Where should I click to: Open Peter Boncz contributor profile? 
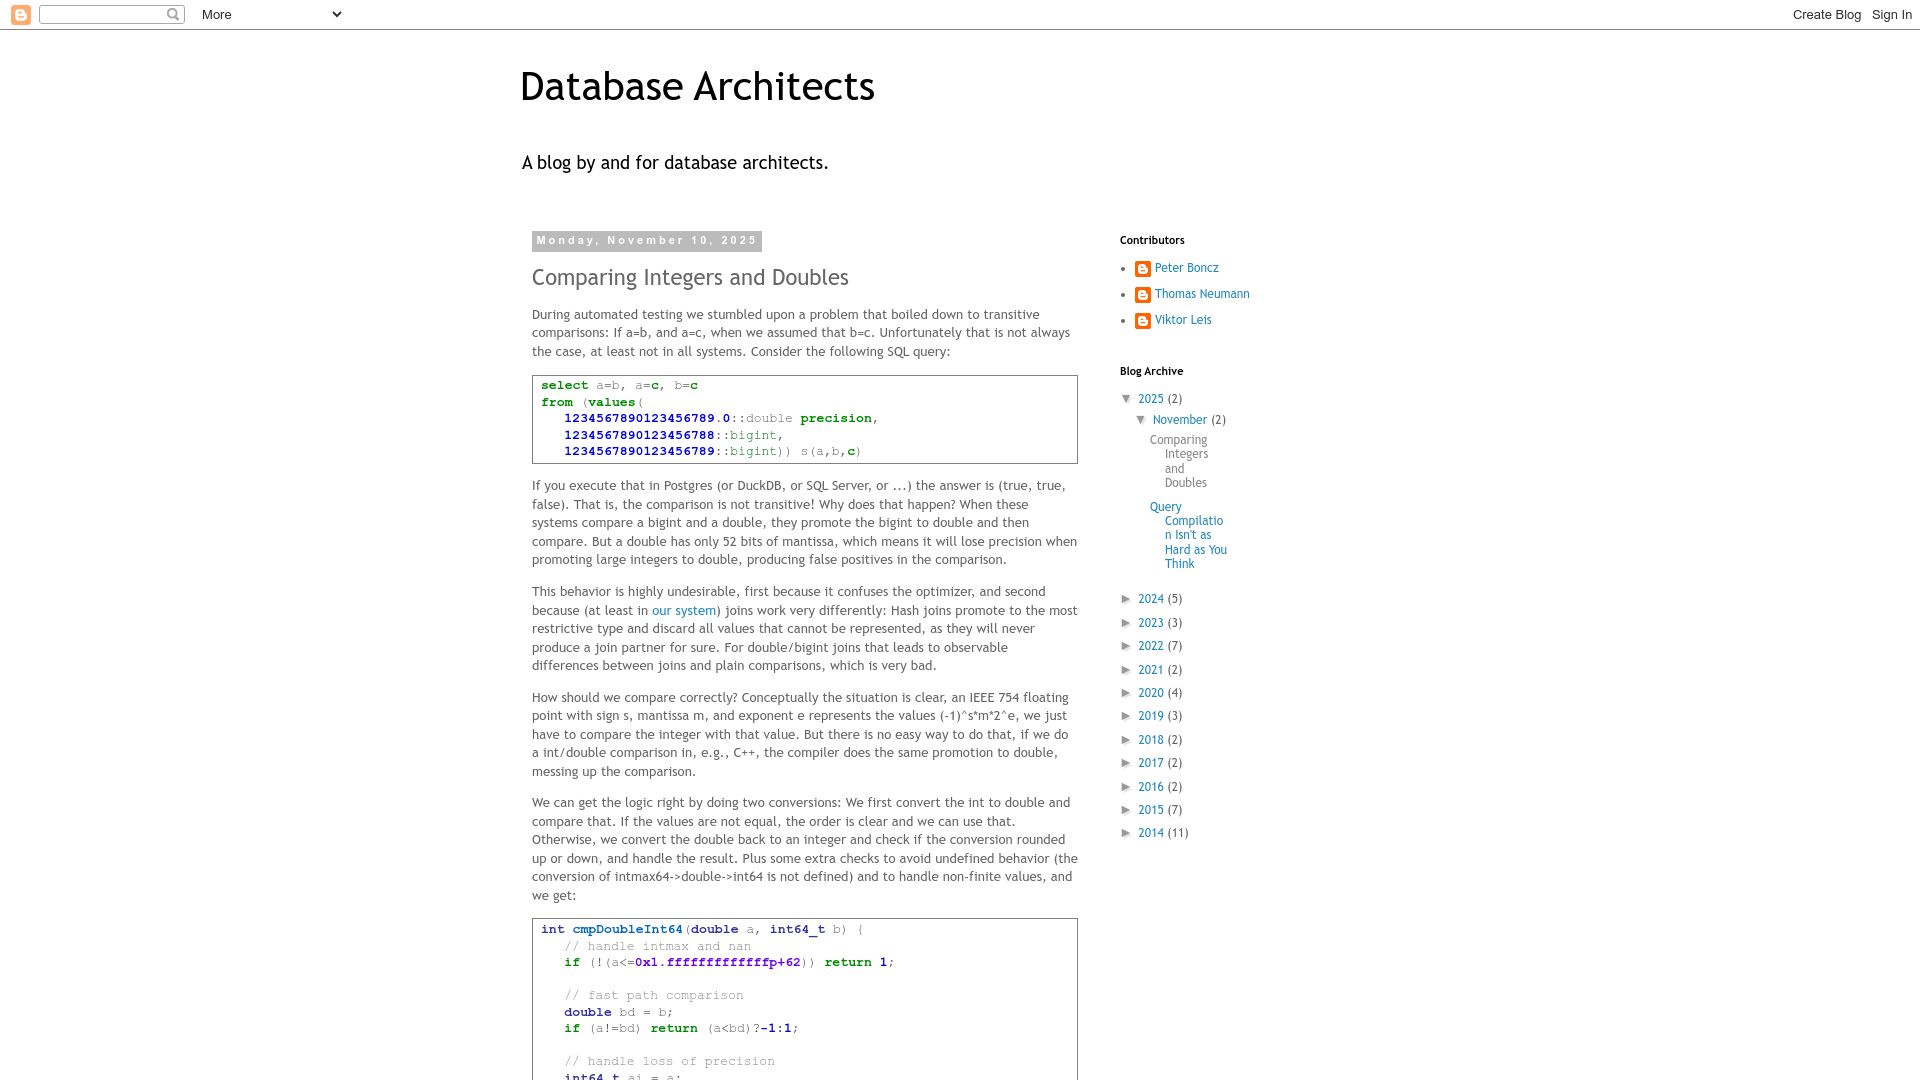[x=1186, y=268]
